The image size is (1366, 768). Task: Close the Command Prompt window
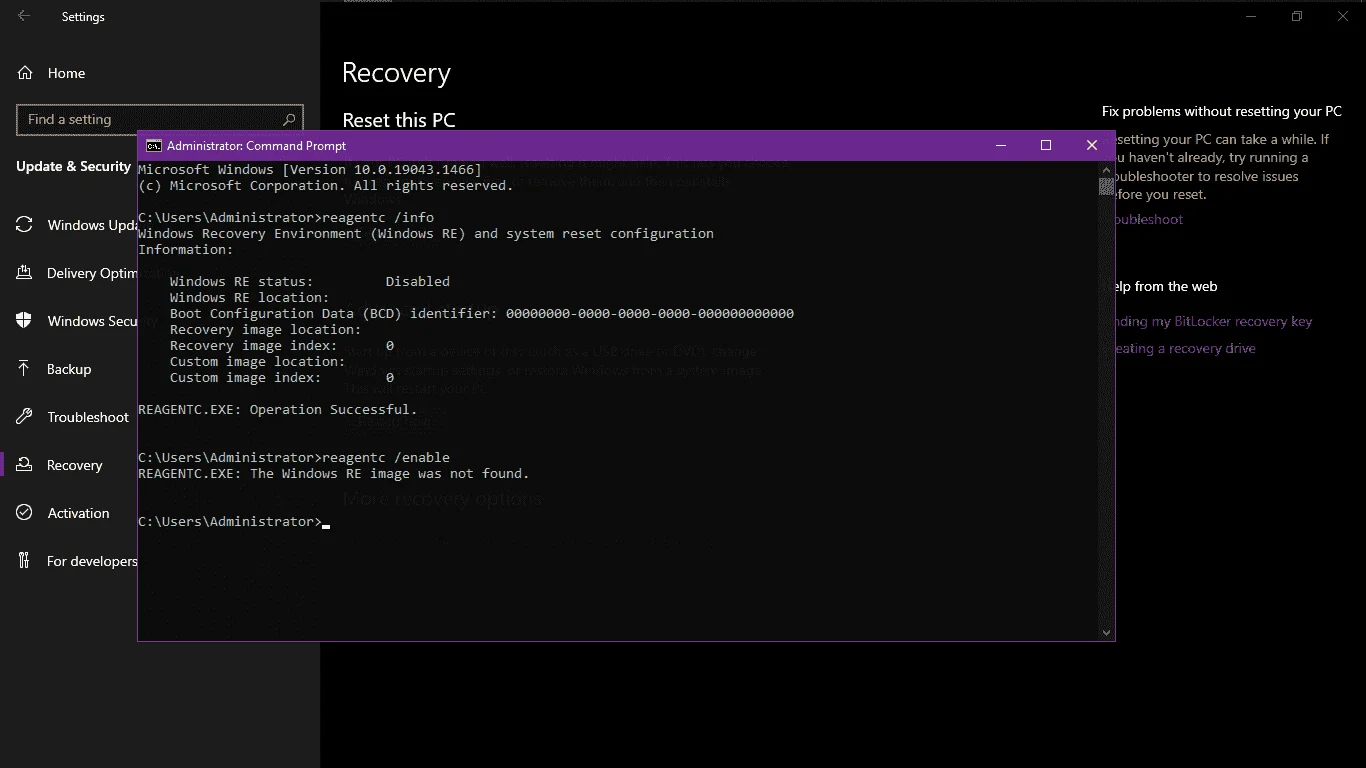(x=1092, y=145)
